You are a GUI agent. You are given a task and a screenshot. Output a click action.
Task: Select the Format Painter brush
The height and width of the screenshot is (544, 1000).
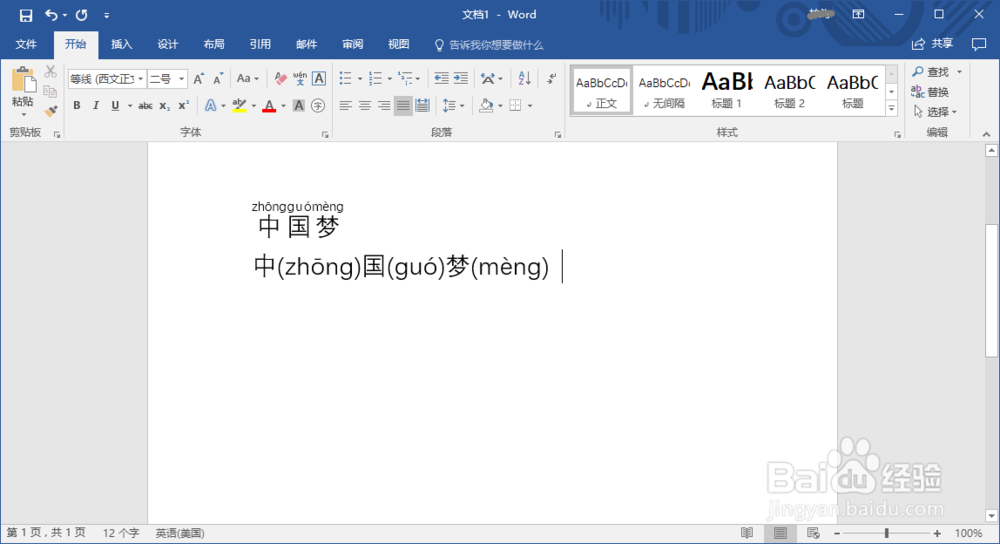coord(50,111)
